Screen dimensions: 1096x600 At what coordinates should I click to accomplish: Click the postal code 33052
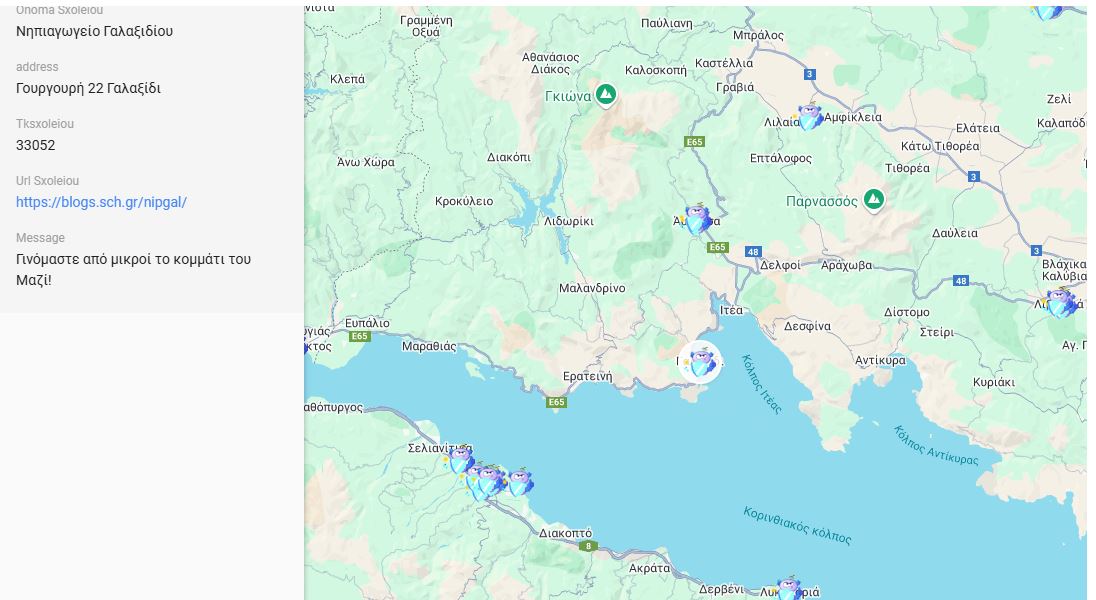(x=36, y=145)
